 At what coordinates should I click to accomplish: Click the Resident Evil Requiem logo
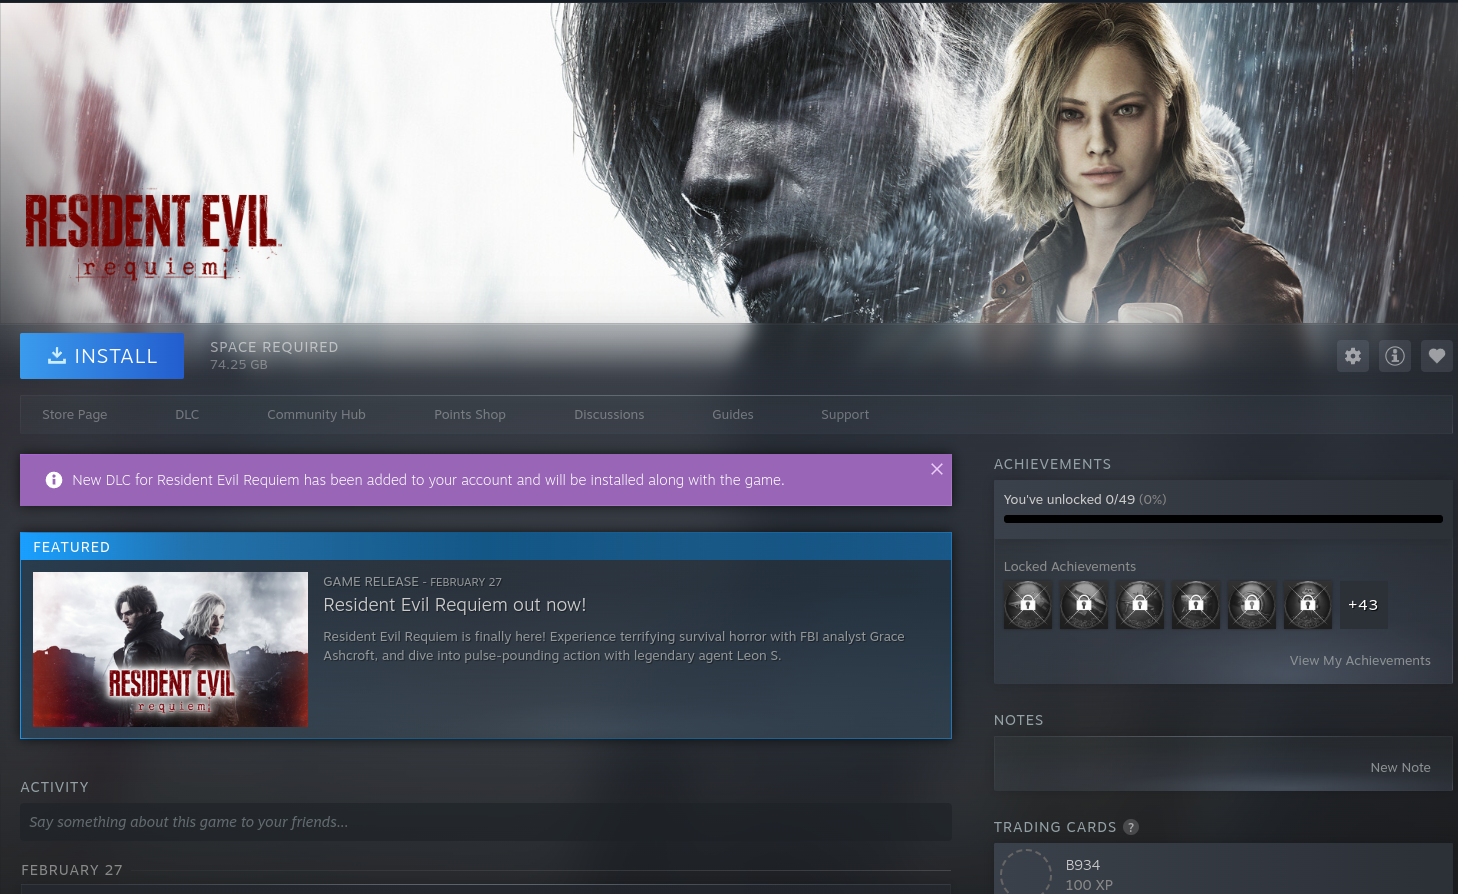[x=152, y=237]
